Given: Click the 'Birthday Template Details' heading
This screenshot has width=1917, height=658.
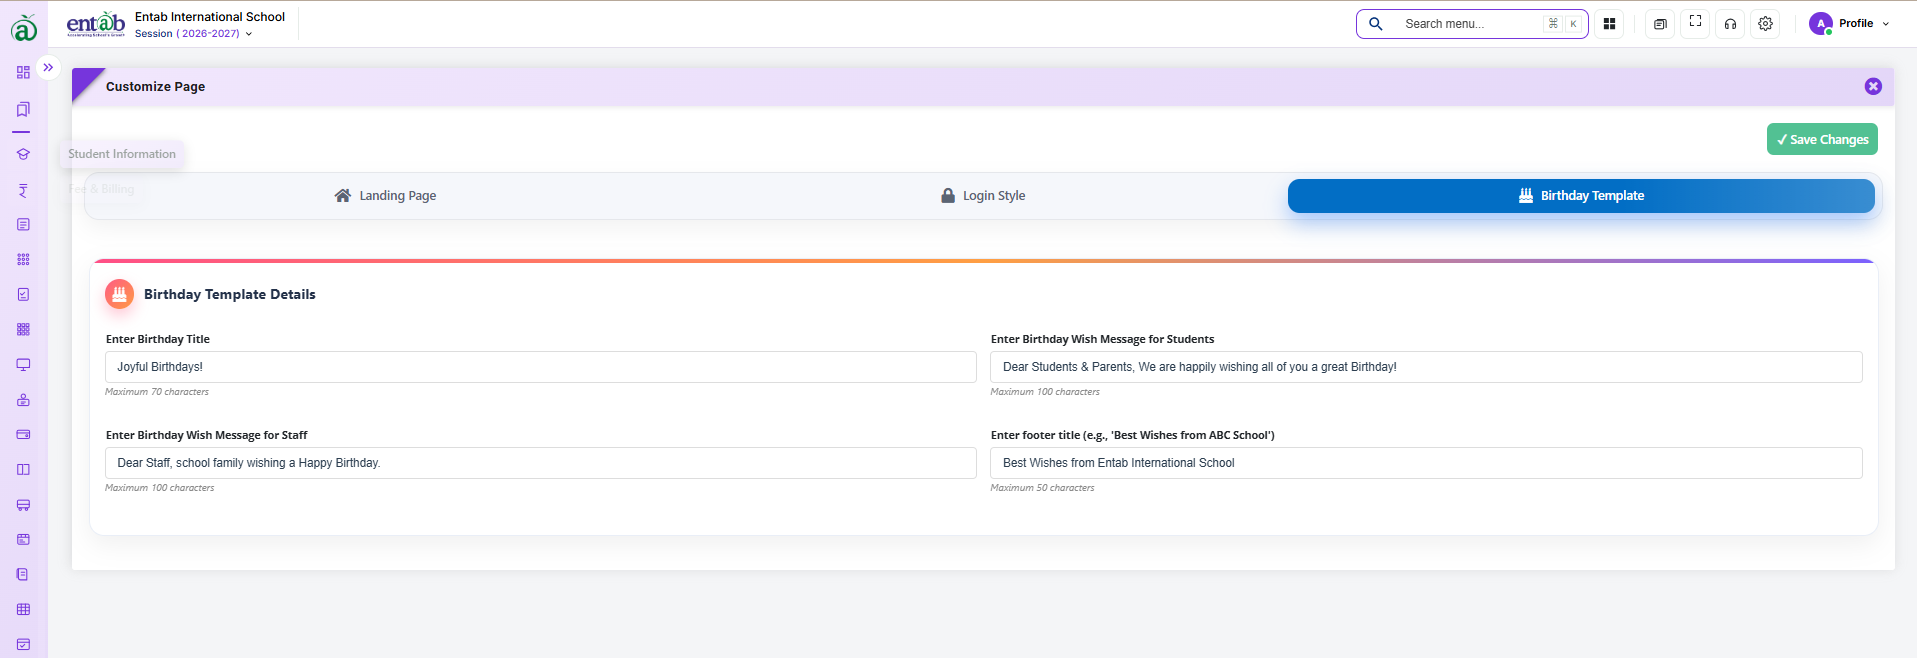Looking at the screenshot, I should pos(230,294).
